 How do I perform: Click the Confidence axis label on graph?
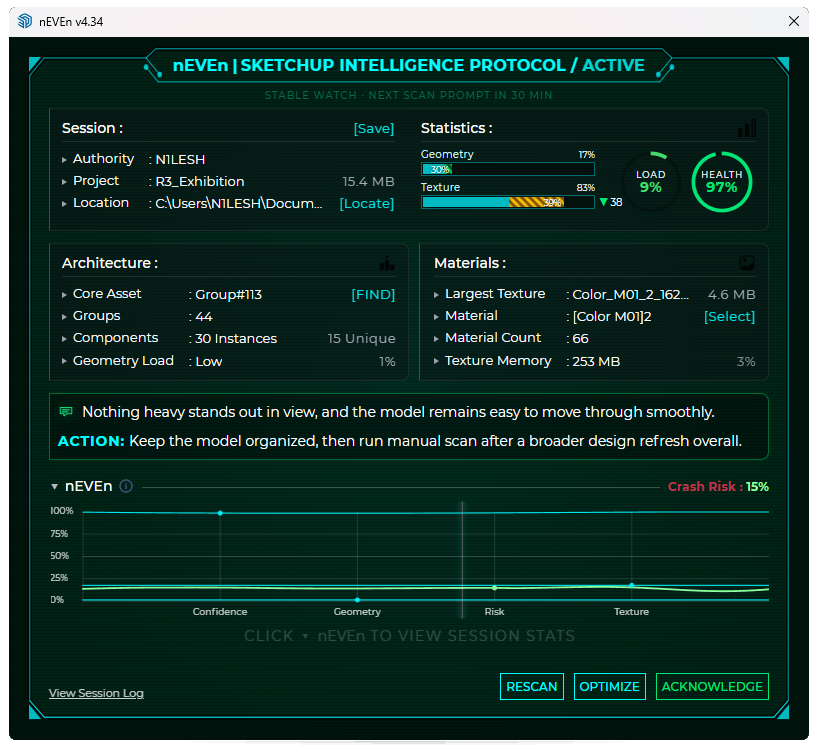click(220, 612)
